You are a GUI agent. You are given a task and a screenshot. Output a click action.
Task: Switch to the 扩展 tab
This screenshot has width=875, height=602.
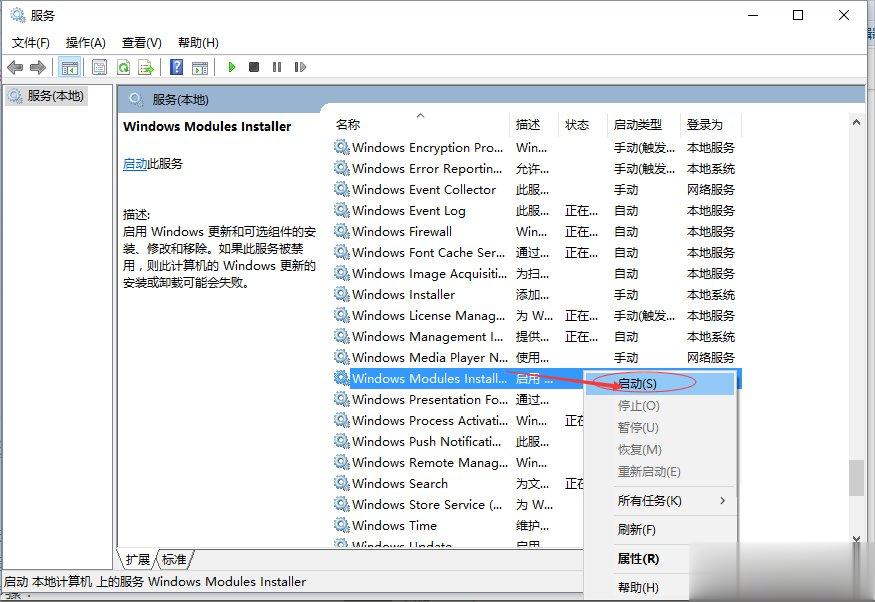137,559
